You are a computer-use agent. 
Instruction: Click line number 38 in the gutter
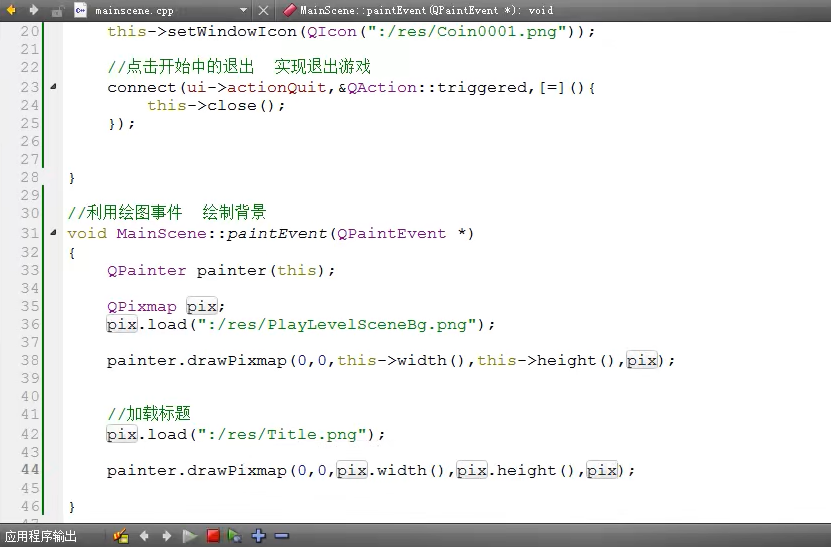pyautogui.click(x=30, y=360)
